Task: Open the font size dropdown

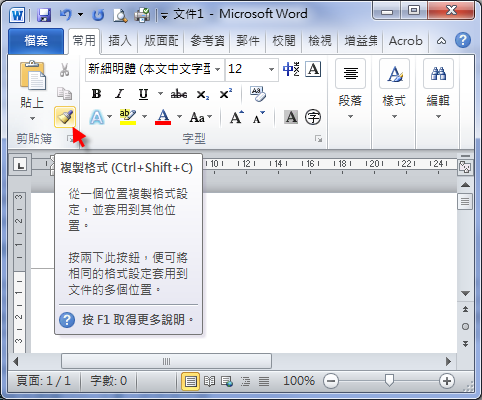Action: 271,69
